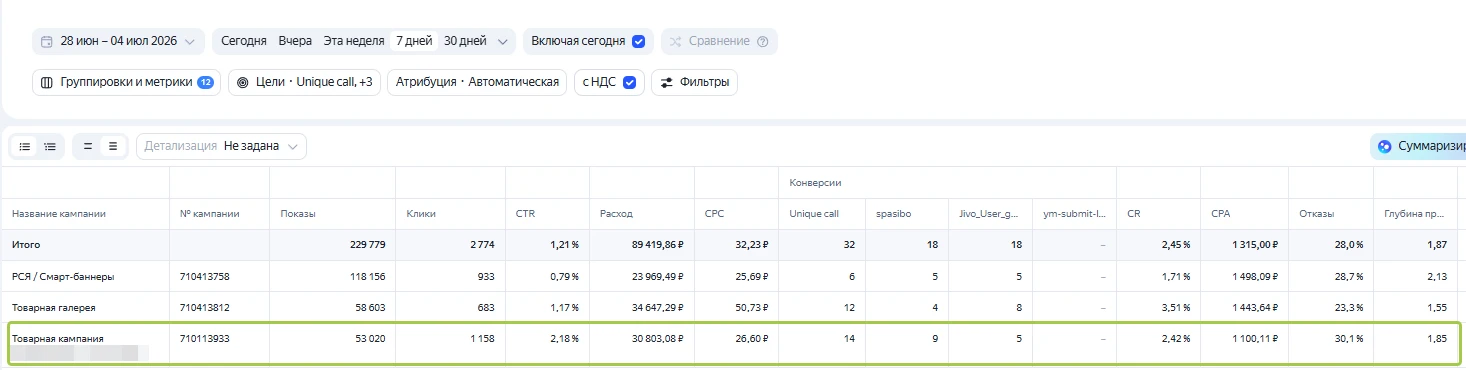Select the Эта неделя period preset
Viewport: 1466px width, 370px height.
tap(354, 41)
